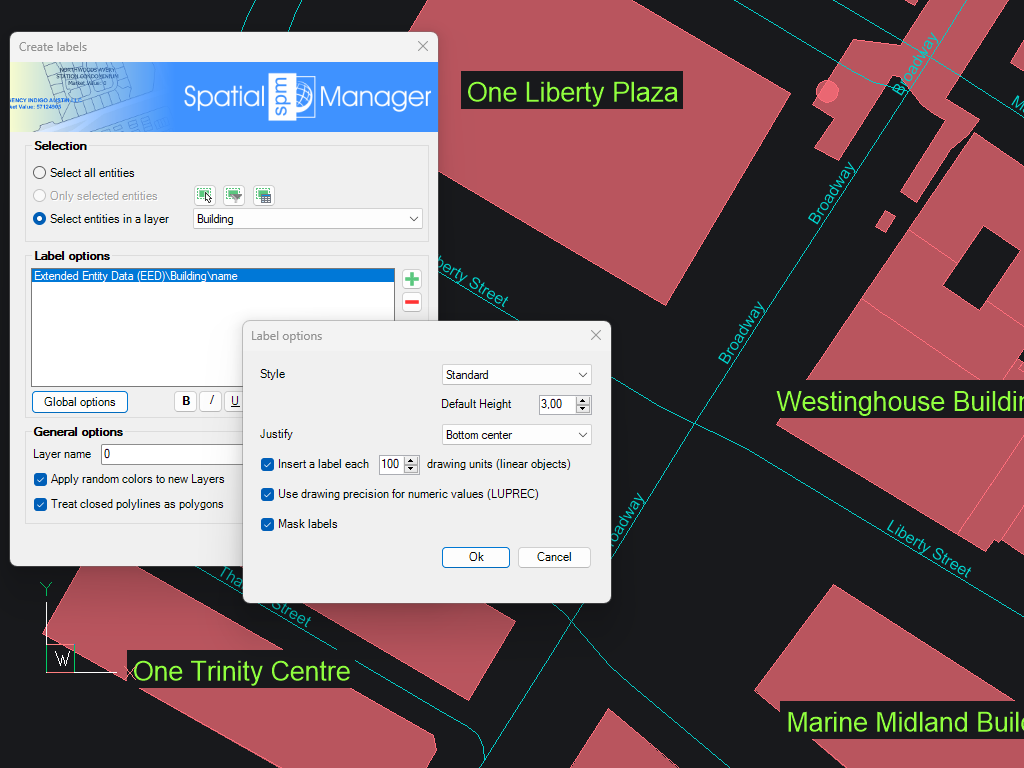Uncheck Treat closed polylines as polygons

coord(40,504)
